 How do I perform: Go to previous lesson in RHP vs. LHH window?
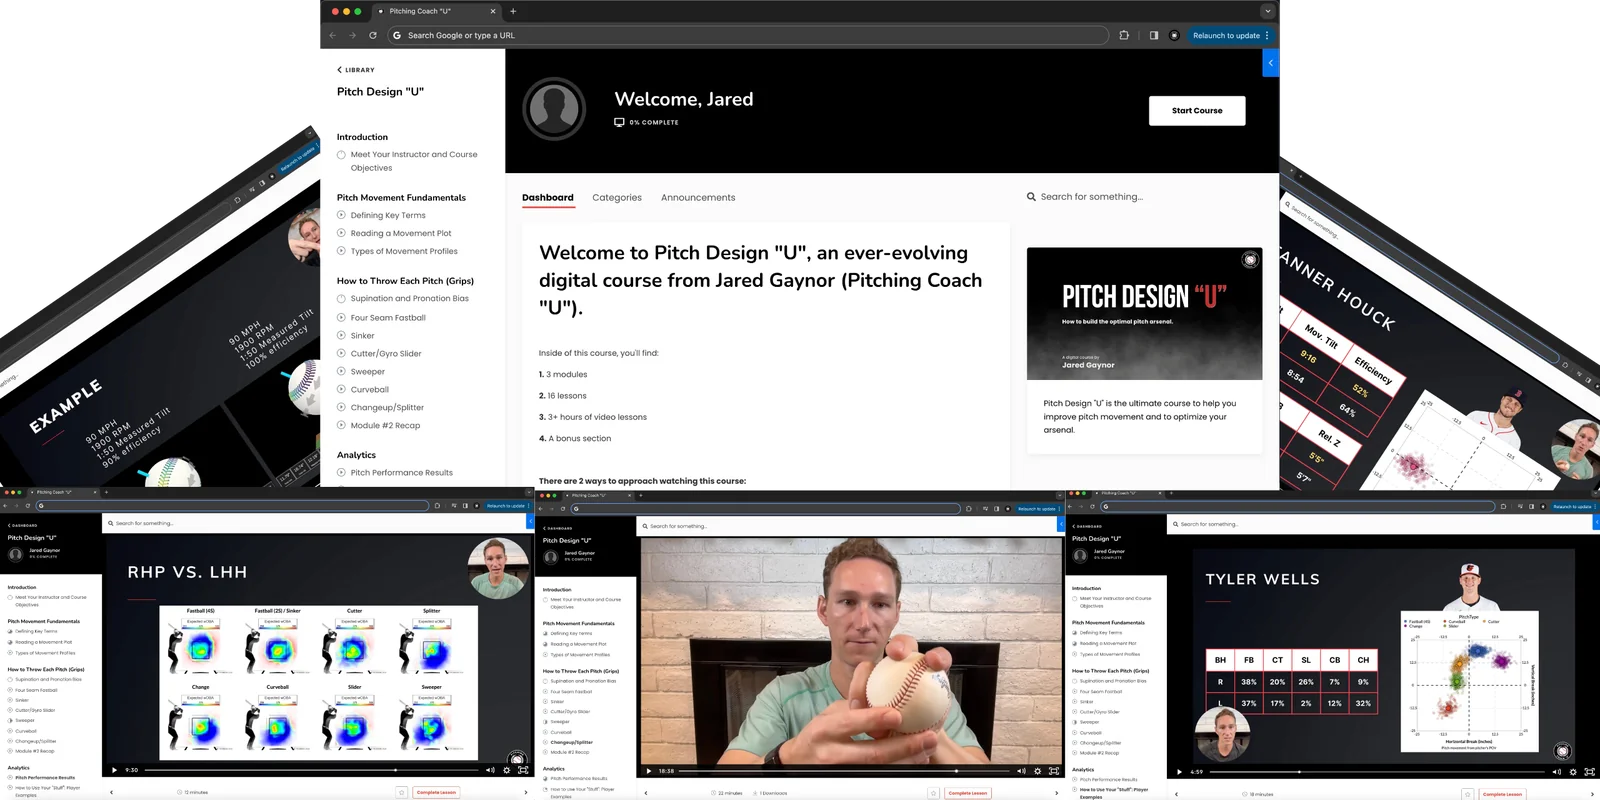(111, 792)
